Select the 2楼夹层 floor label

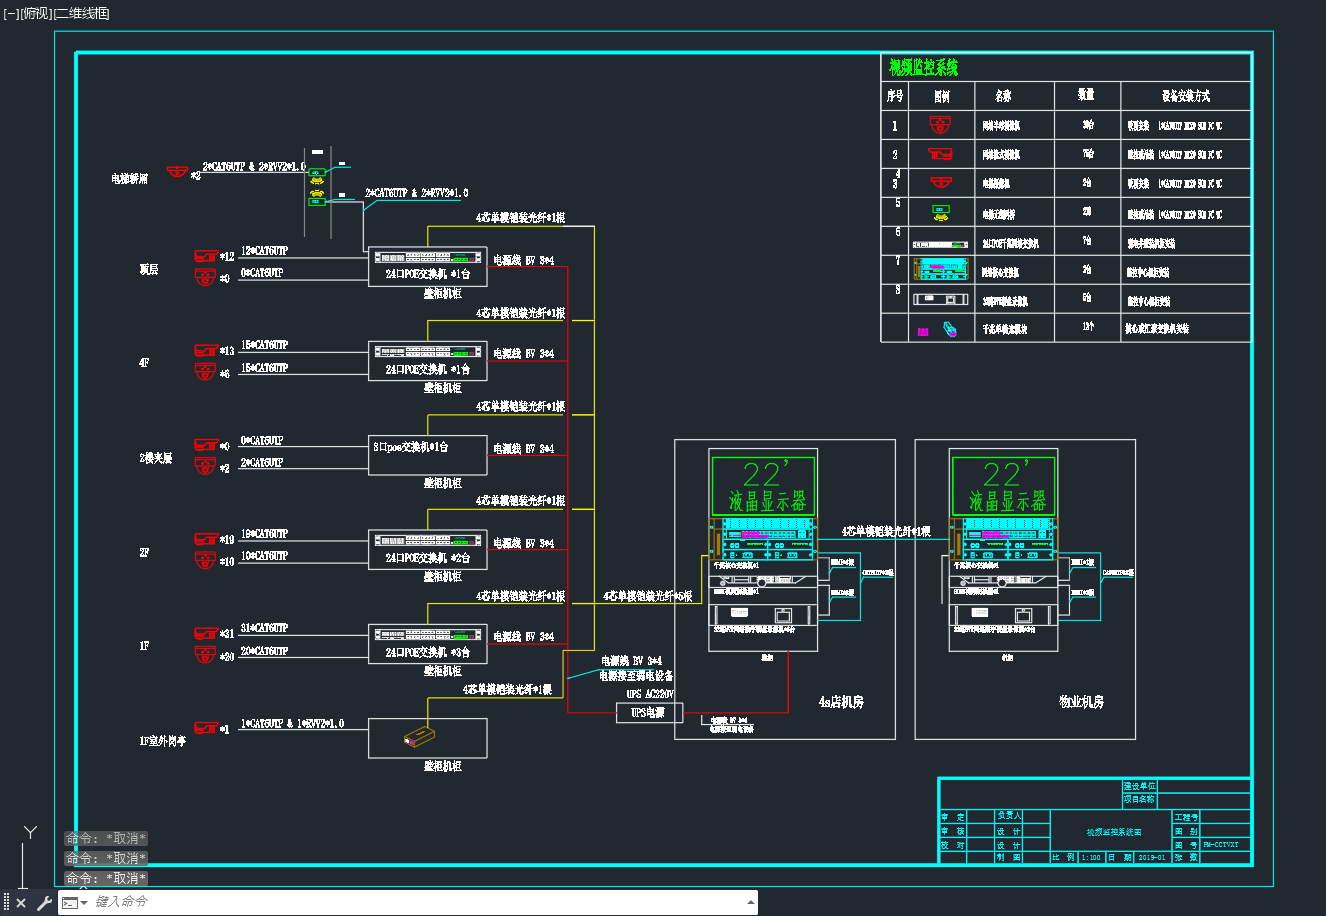click(x=156, y=458)
